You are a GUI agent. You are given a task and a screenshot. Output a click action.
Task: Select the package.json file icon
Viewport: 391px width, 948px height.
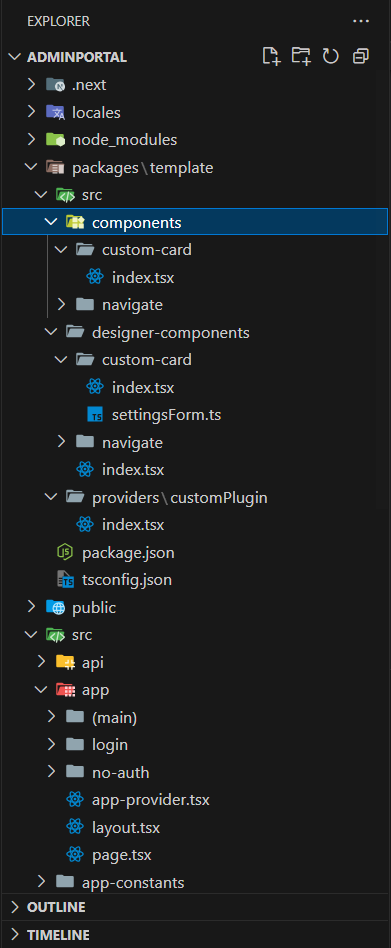[x=65, y=552]
